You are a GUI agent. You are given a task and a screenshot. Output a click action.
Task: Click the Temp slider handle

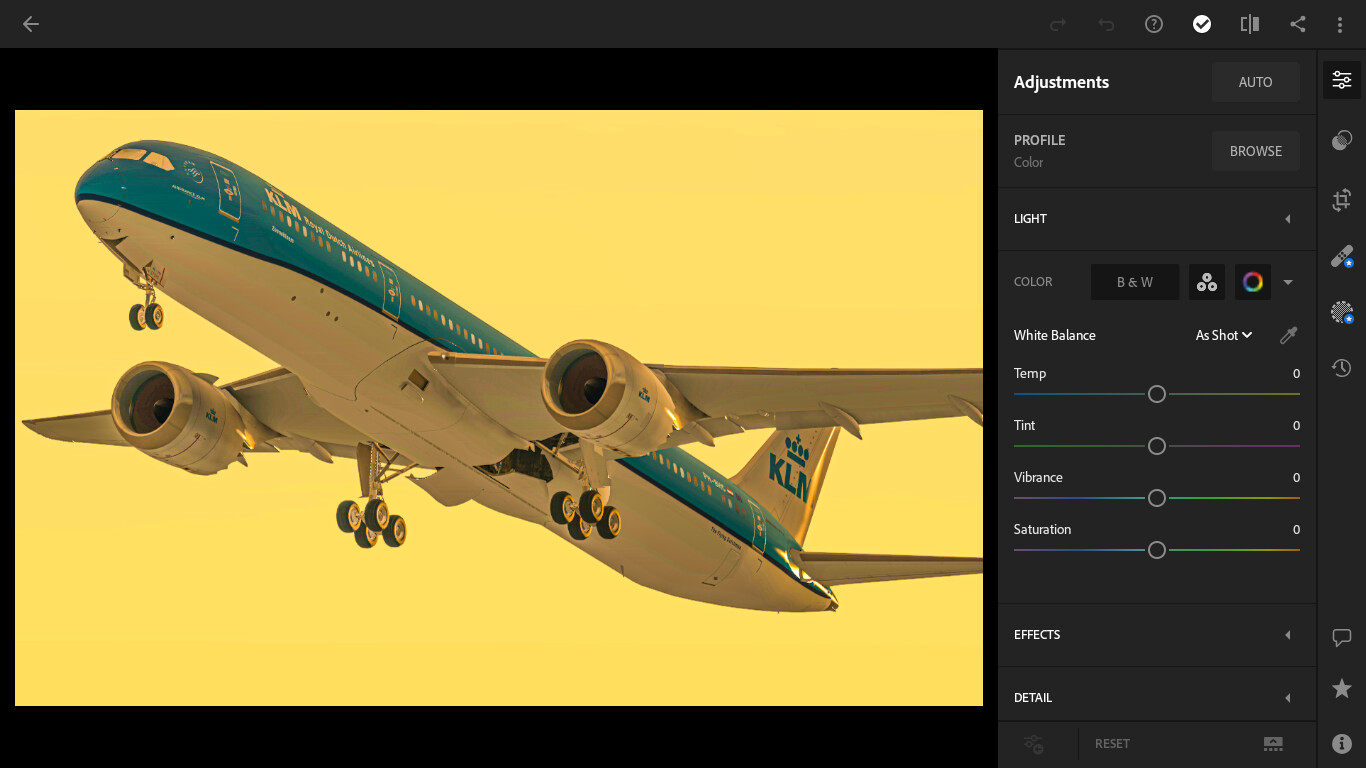click(1157, 394)
